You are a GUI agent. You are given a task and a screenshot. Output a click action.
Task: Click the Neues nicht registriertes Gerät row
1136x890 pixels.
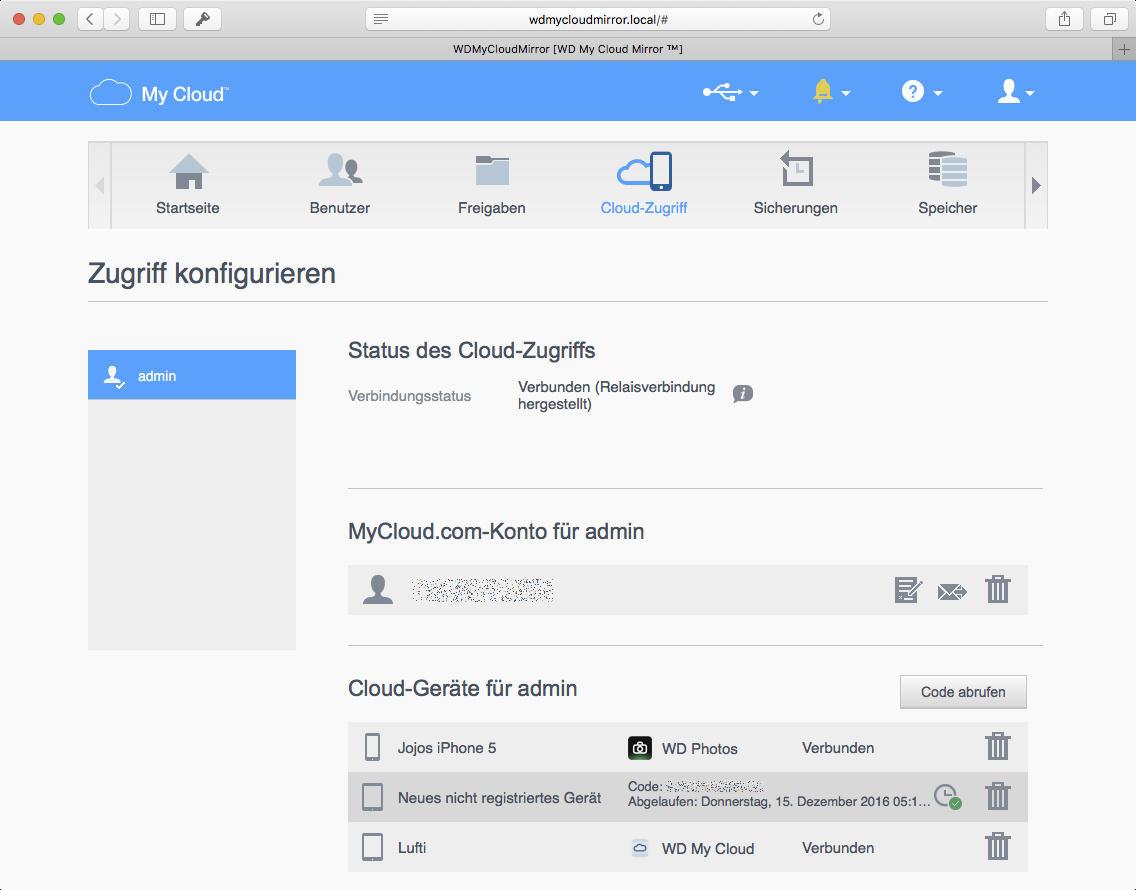pyautogui.click(x=688, y=797)
